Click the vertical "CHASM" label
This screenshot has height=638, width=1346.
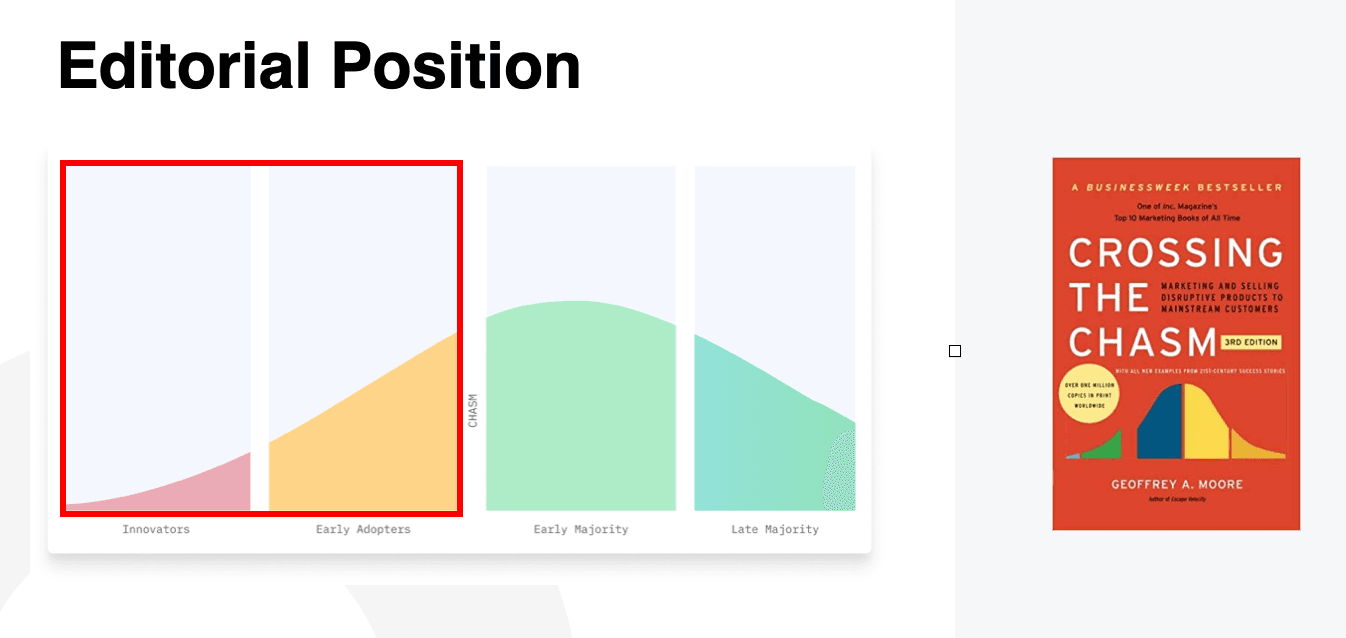point(473,410)
